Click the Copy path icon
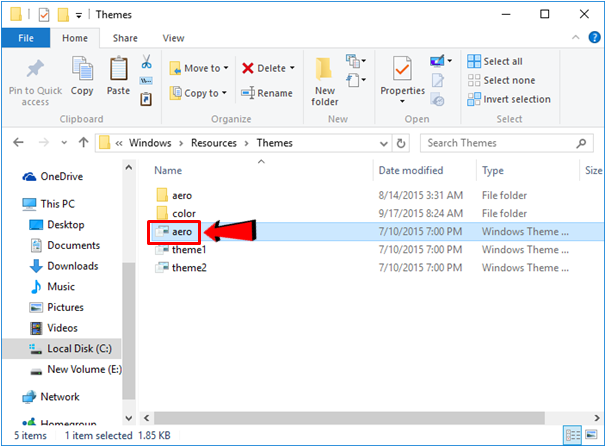Image resolution: width=606 pixels, height=447 pixels. [146, 81]
